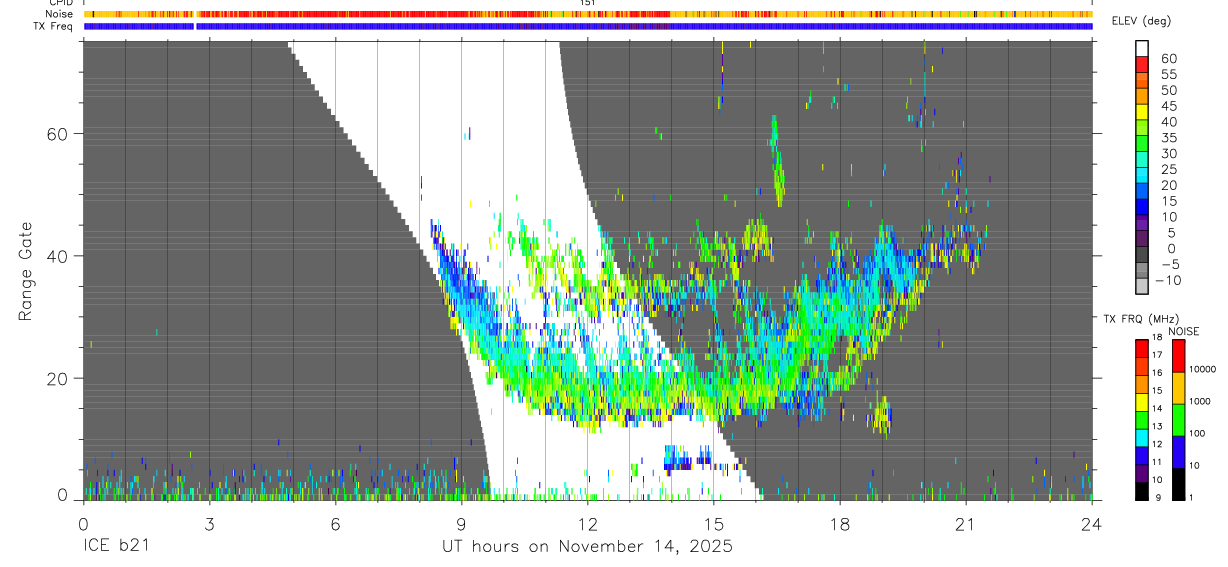
Task: Click ELEV colorbar label '−10'
Action: (x=1168, y=280)
